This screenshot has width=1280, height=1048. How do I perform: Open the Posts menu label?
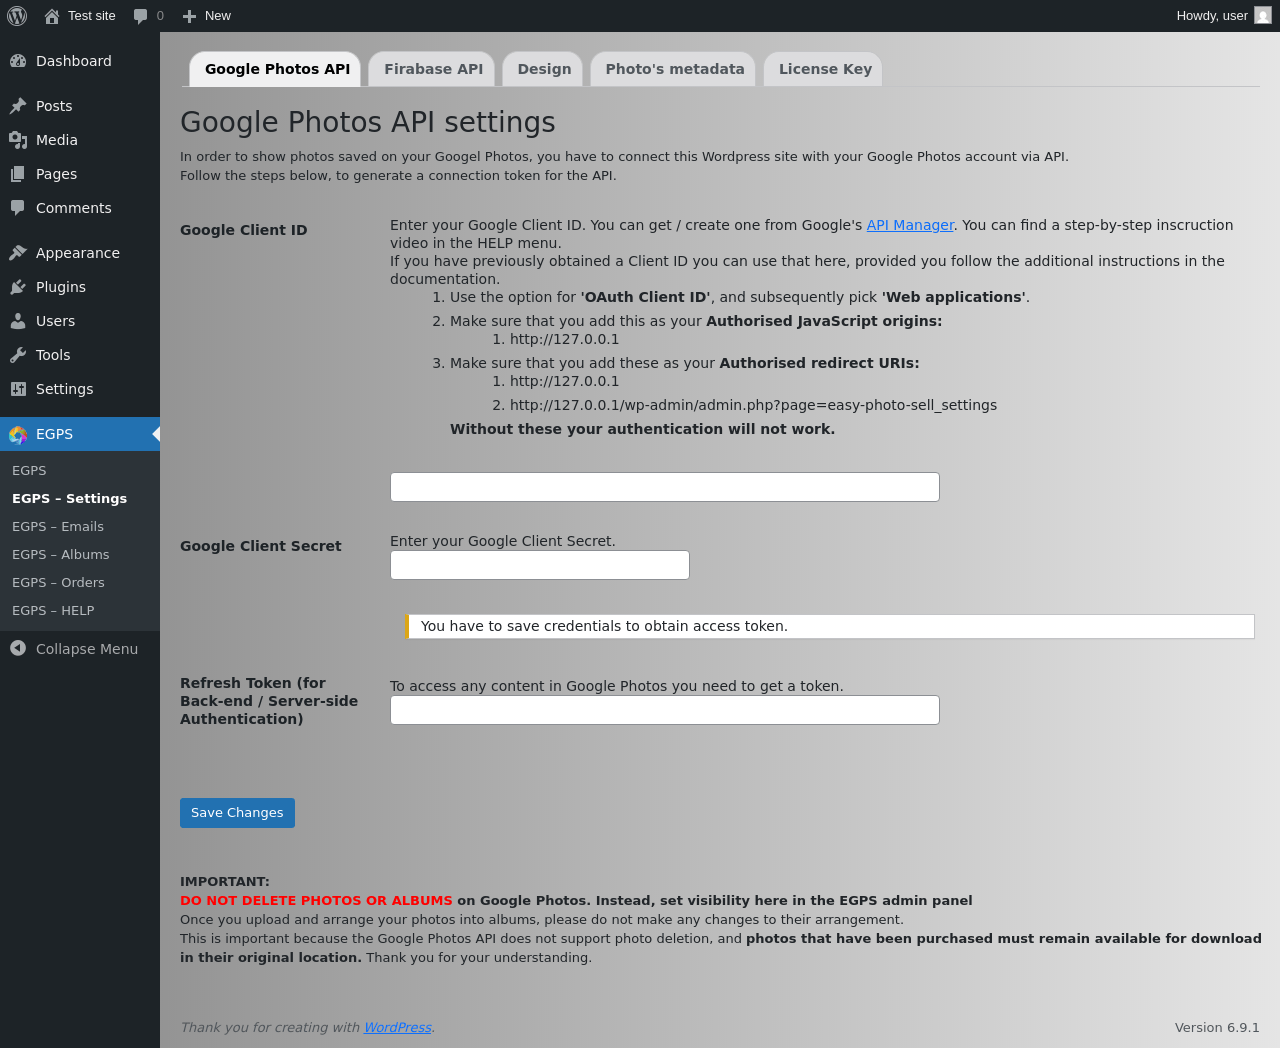click(x=54, y=106)
